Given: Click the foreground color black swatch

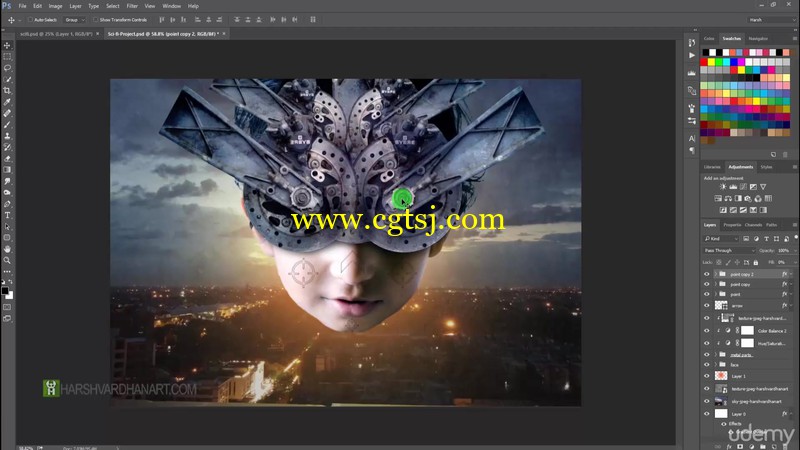Looking at the screenshot, I should coord(5,291).
